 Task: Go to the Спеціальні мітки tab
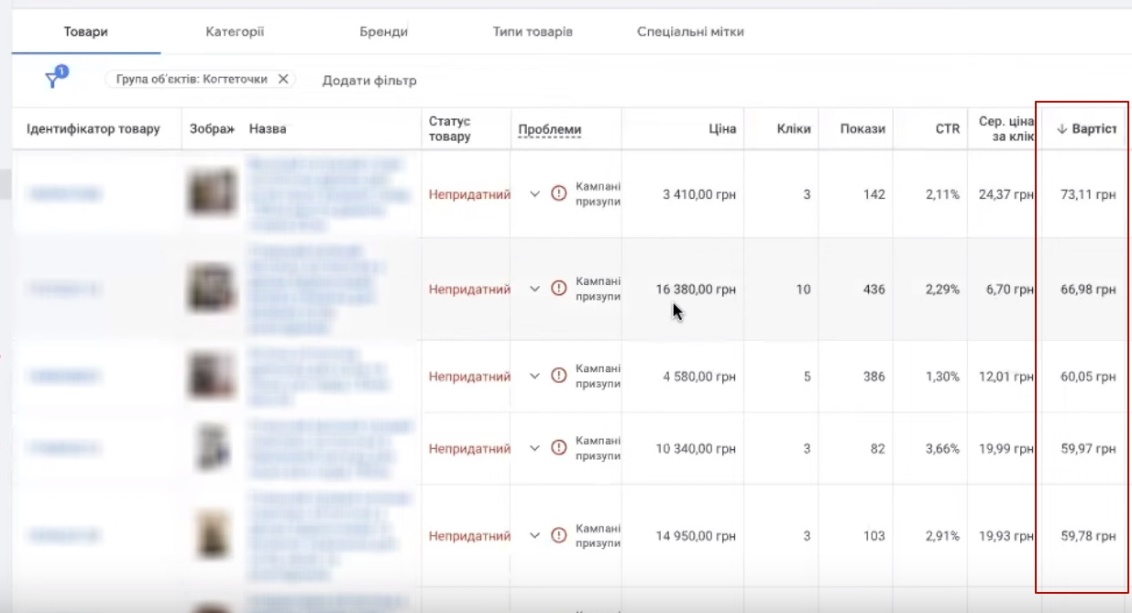pyautogui.click(x=690, y=32)
